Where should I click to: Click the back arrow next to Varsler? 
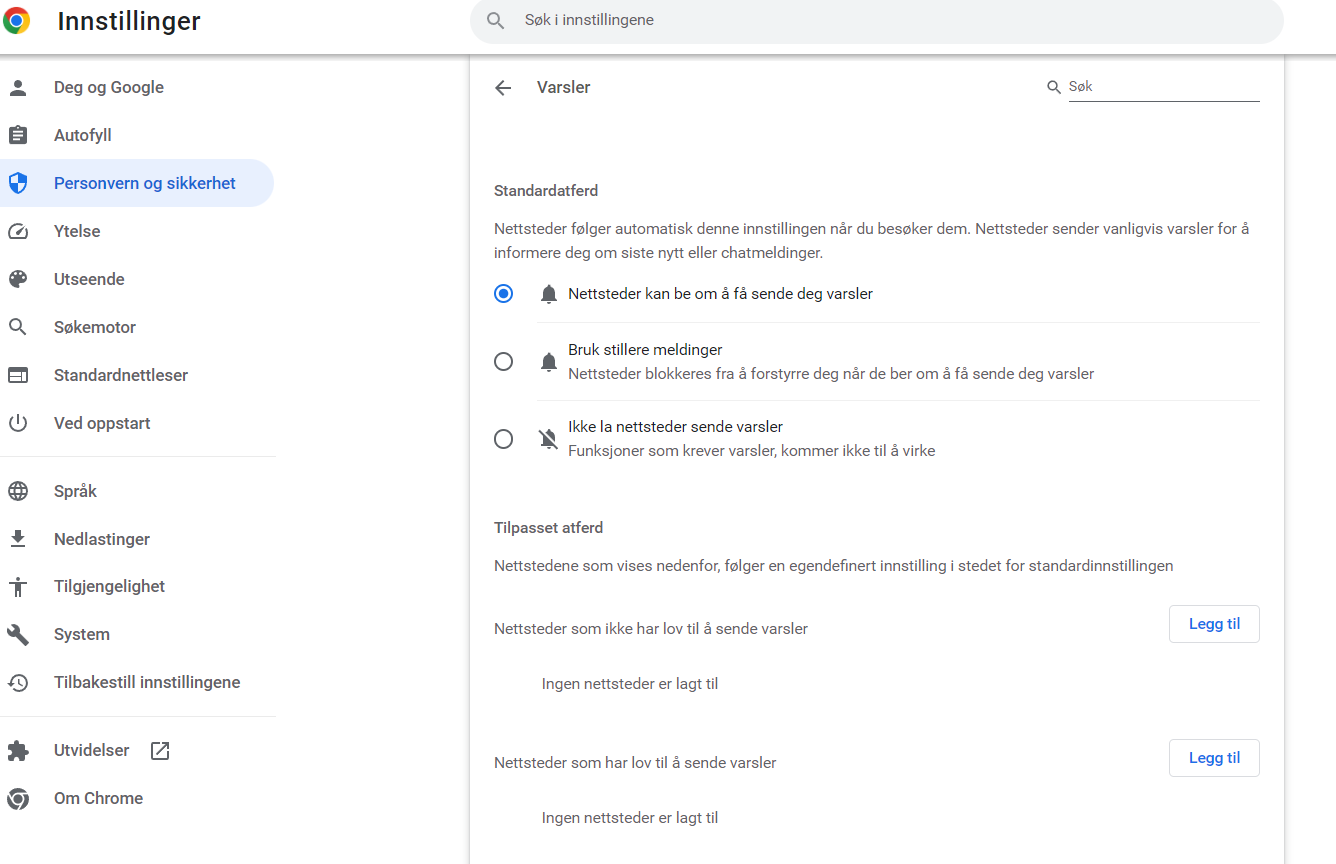(503, 88)
